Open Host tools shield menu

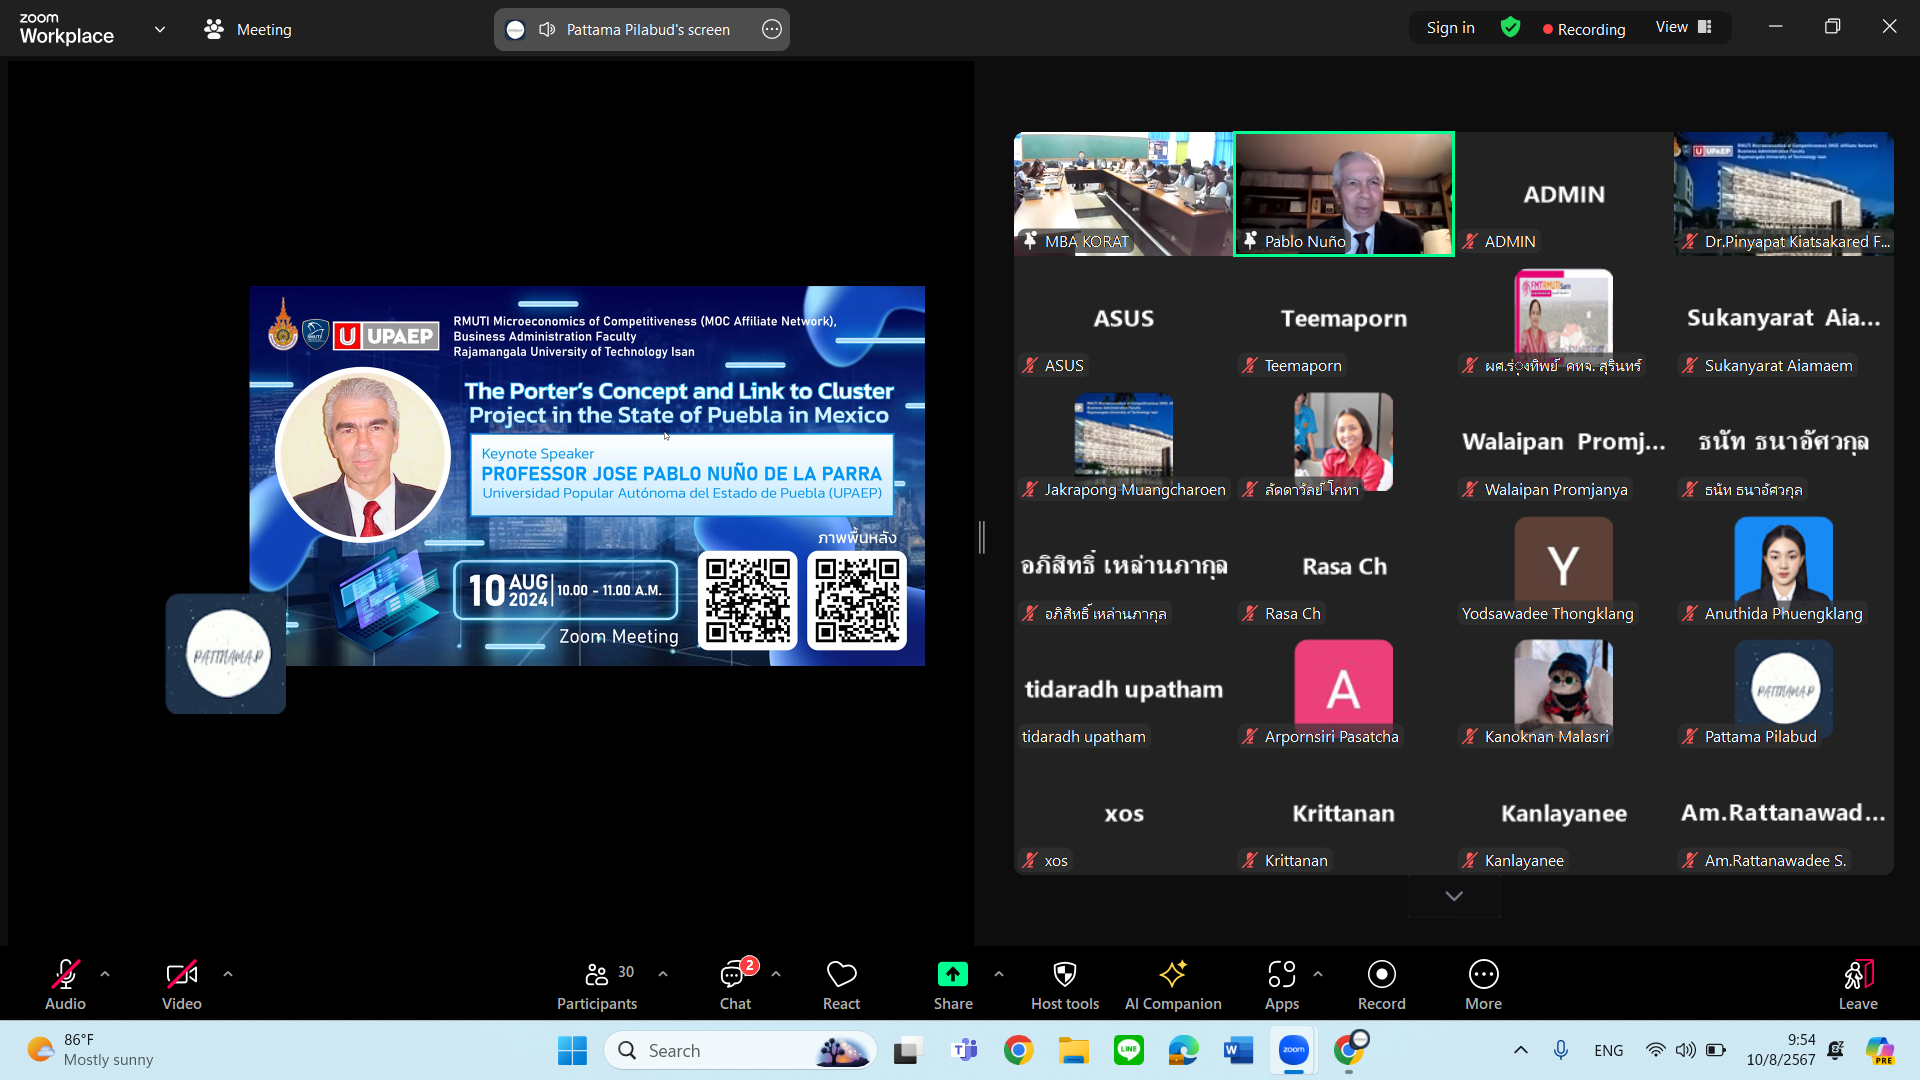pos(1065,985)
